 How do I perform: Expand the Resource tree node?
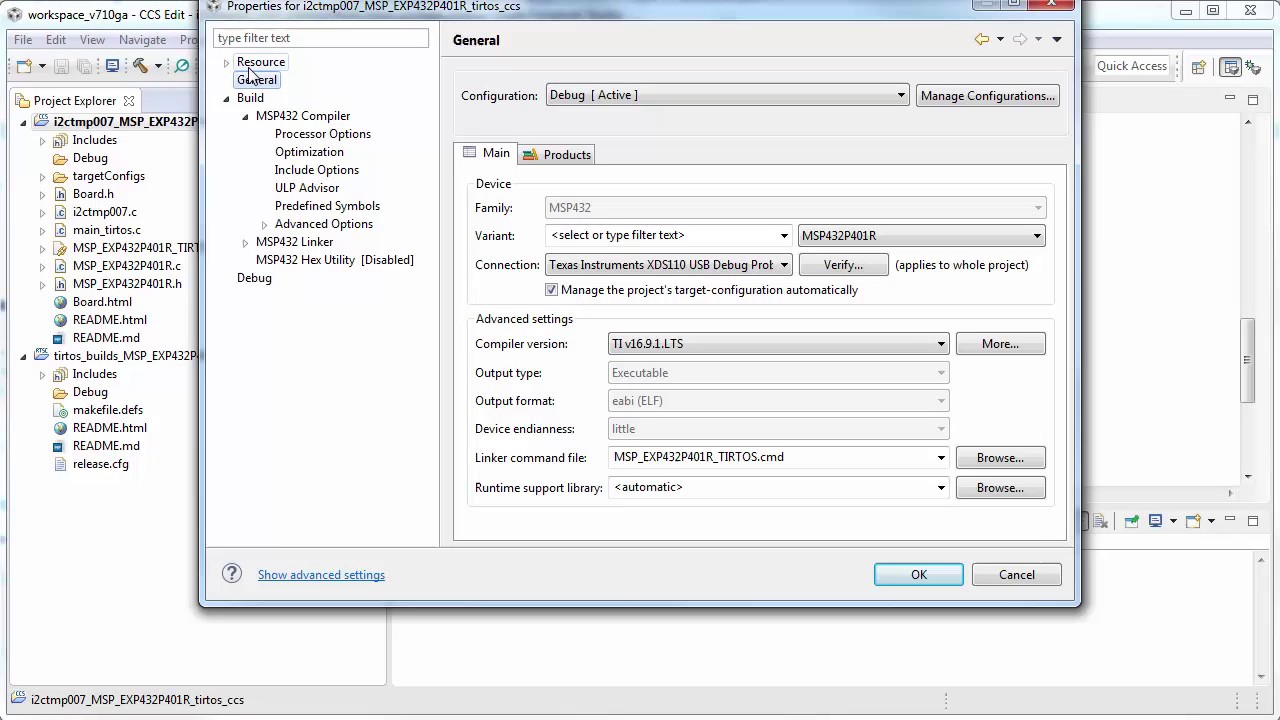click(x=226, y=62)
